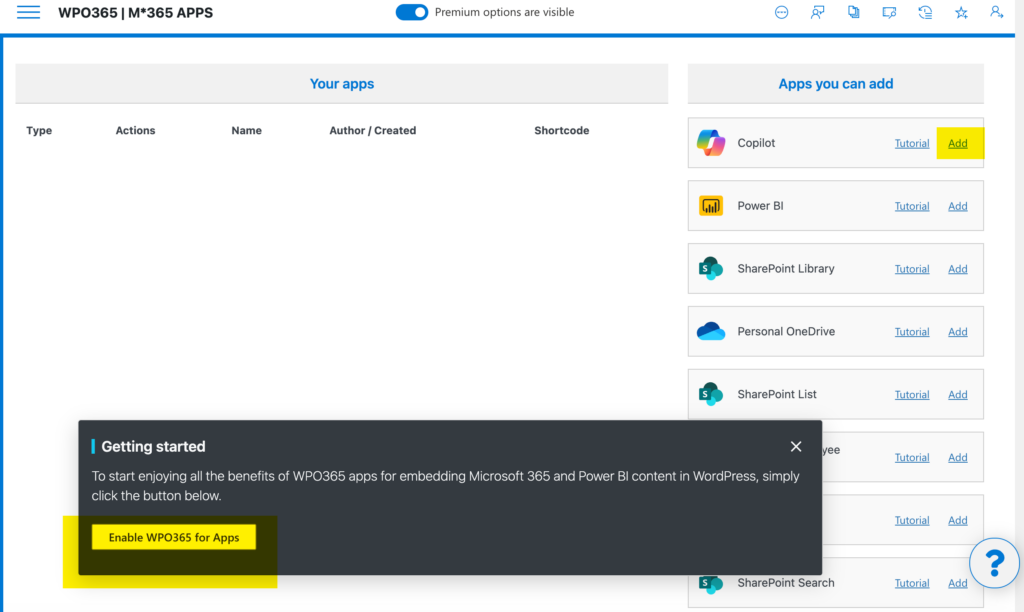Click the screen search magnifier icon

click(889, 12)
